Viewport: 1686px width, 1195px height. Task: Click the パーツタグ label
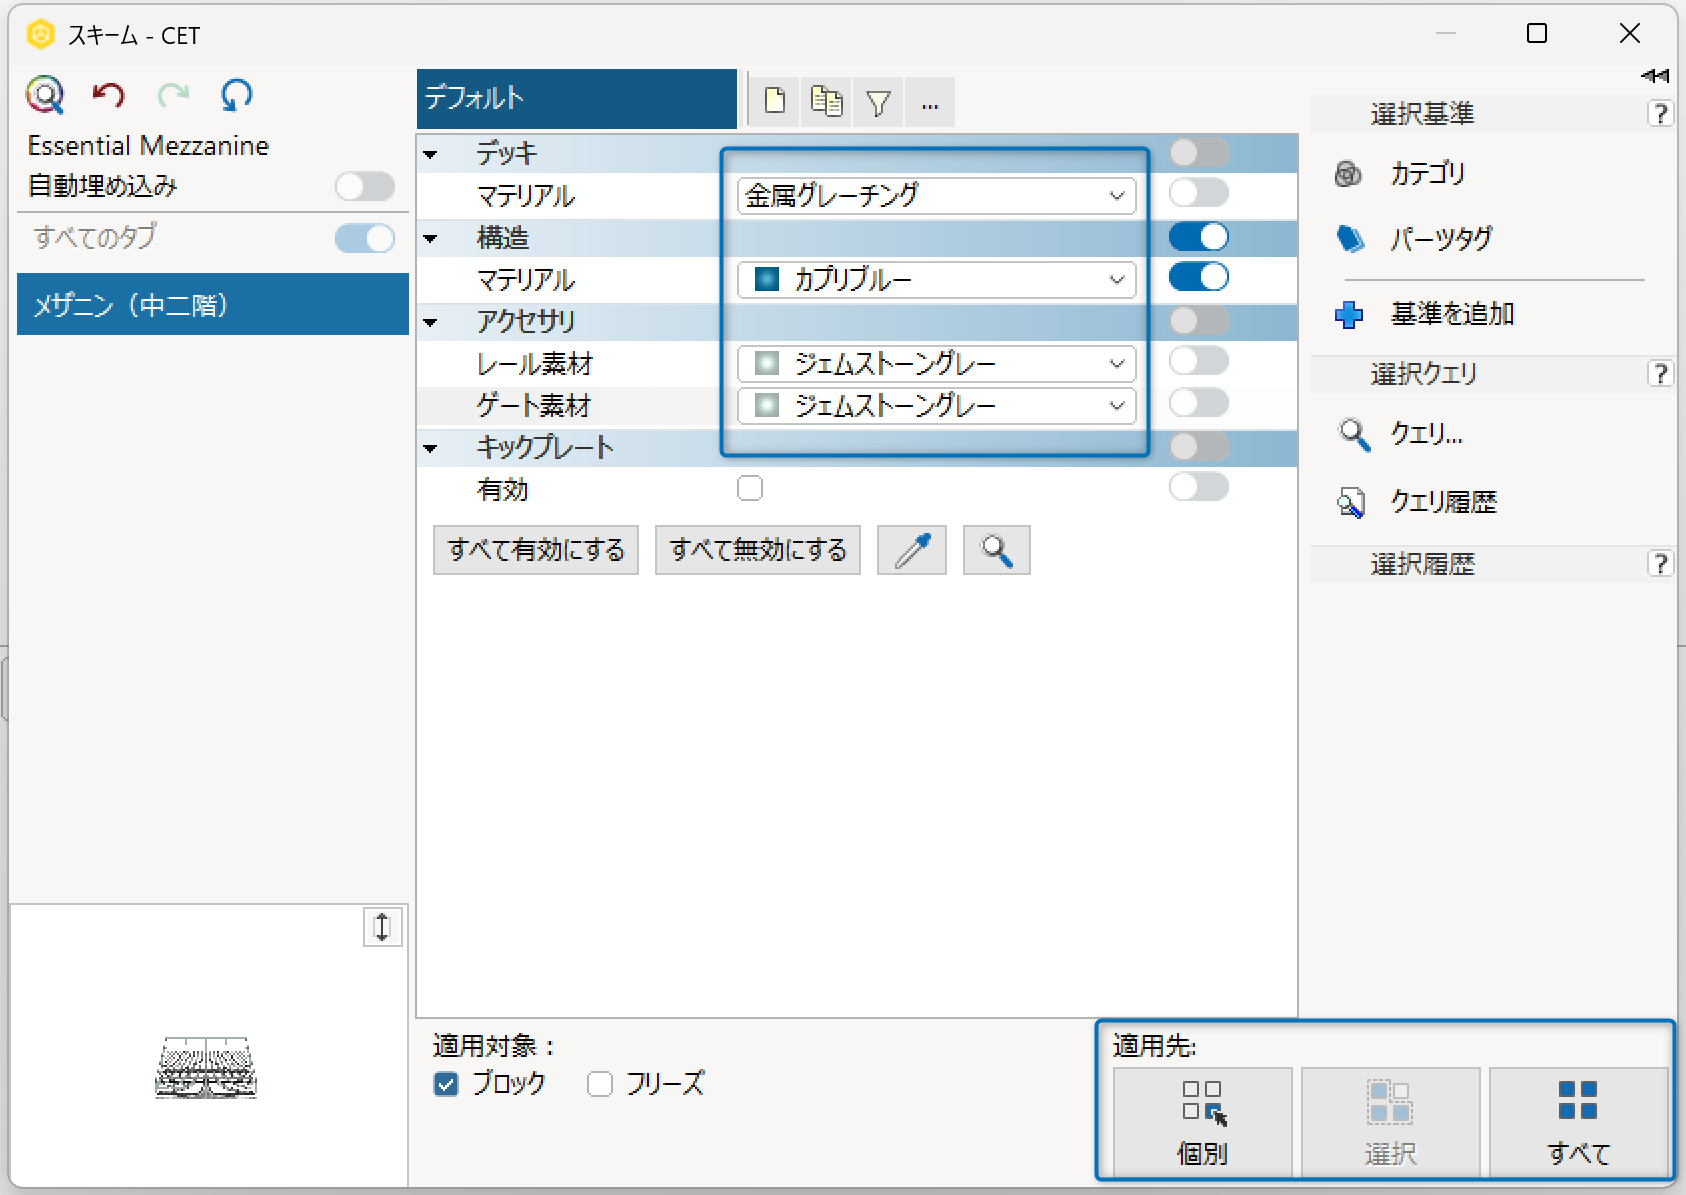click(x=1441, y=239)
